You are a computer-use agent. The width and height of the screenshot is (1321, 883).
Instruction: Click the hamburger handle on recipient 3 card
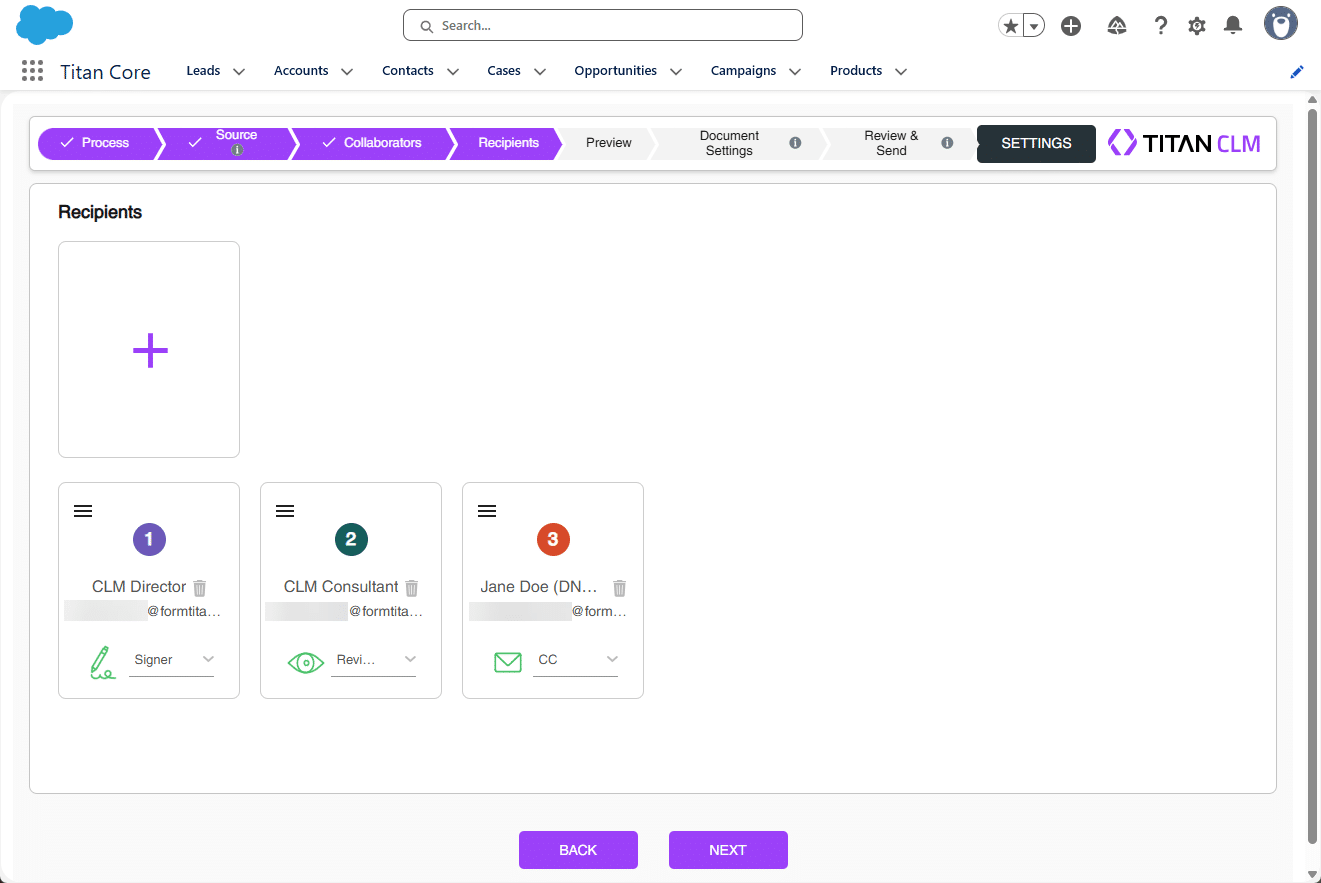(x=487, y=511)
